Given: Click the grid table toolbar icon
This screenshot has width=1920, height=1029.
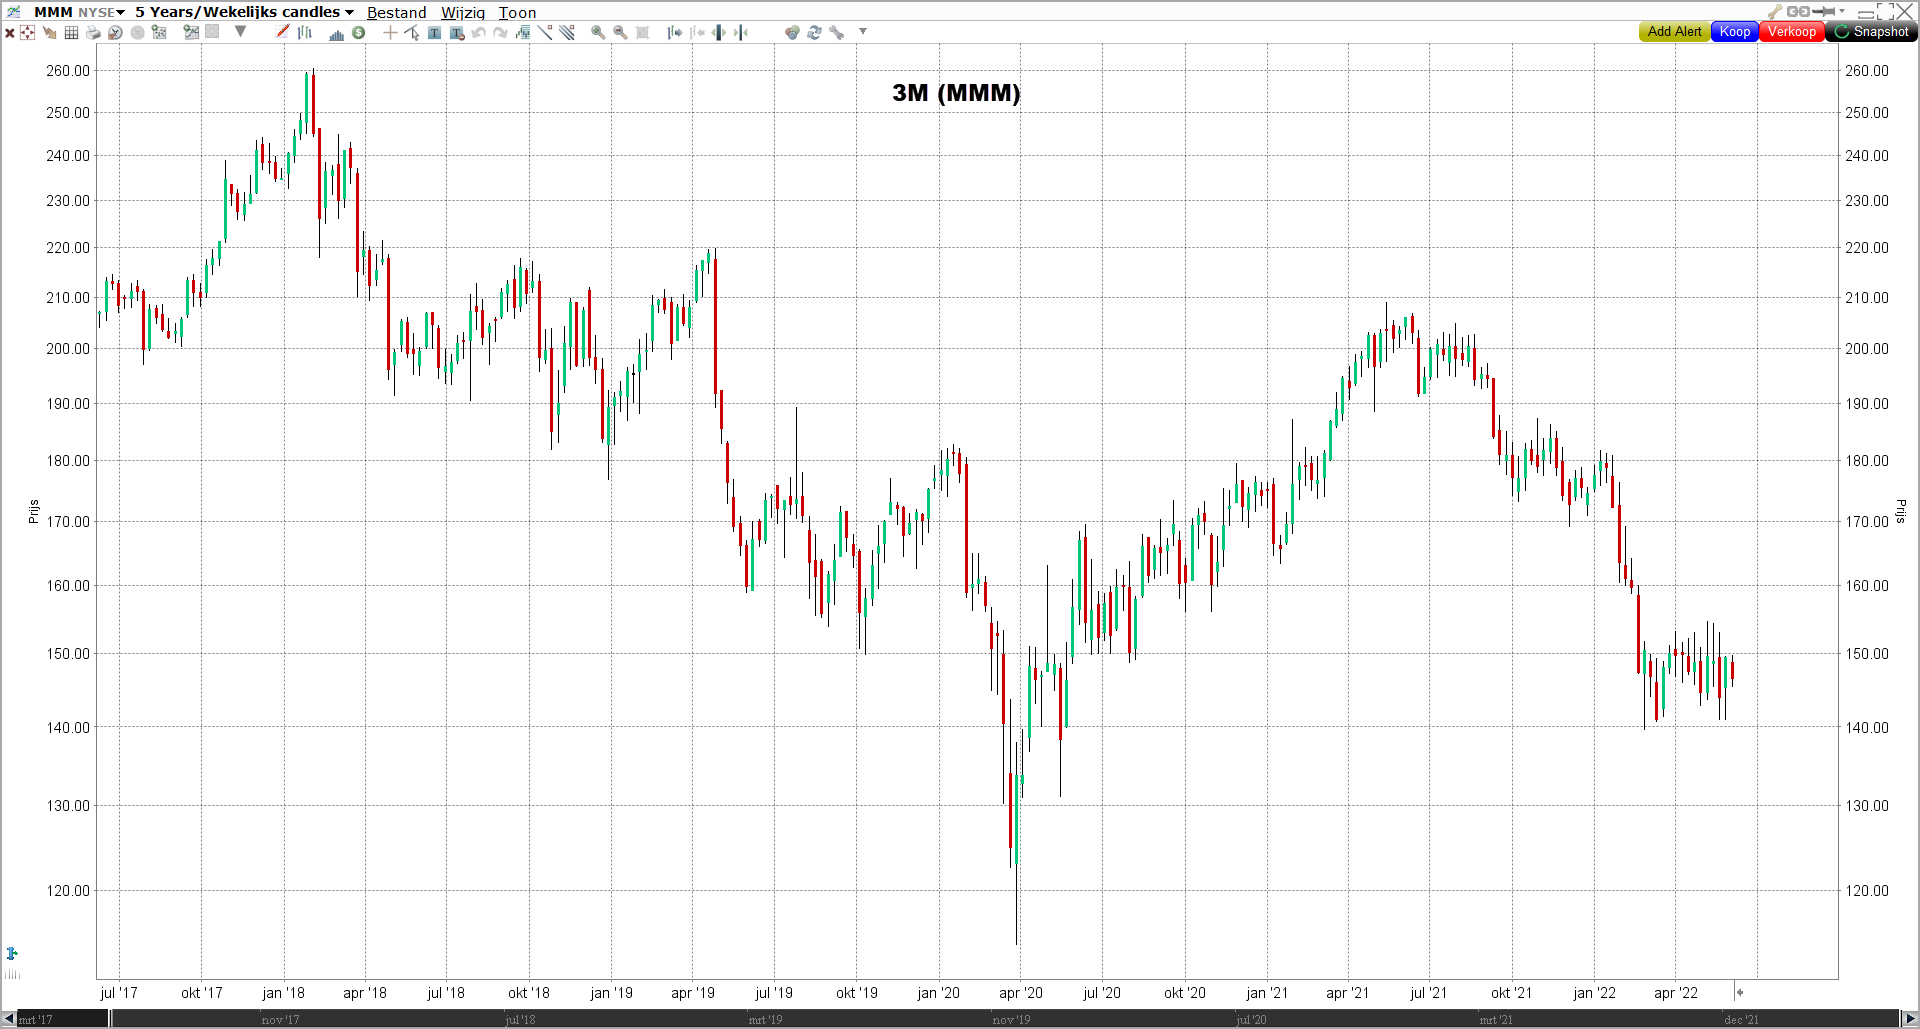Looking at the screenshot, I should (71, 33).
